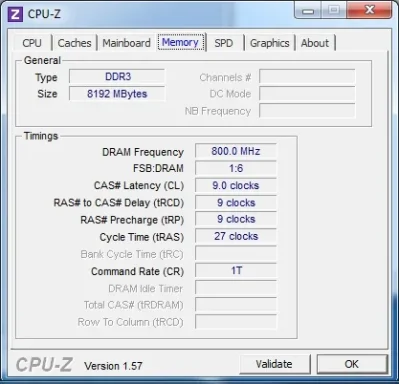Click the 'Timings' group heading
Viewport: 399px width, 384px height.
[41, 136]
